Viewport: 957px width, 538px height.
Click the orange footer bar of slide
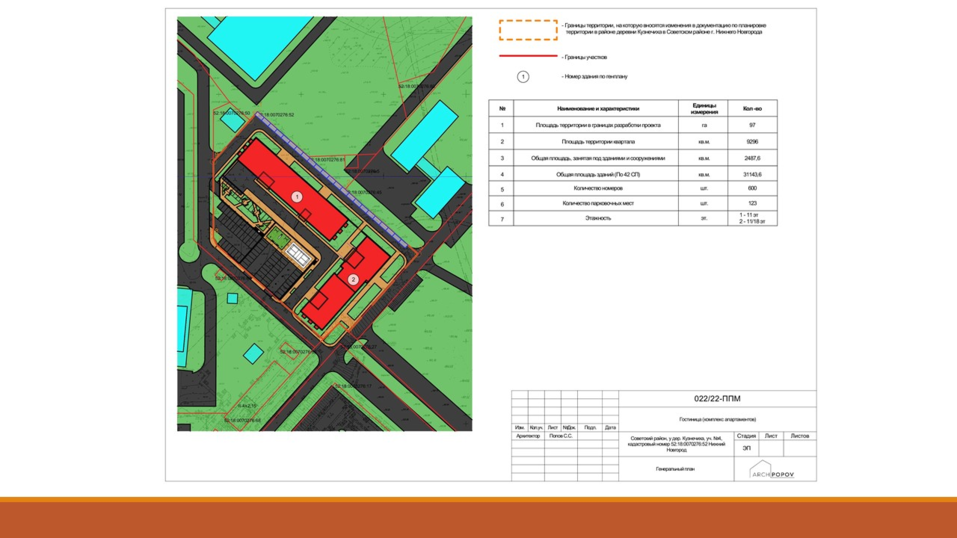coord(478,518)
